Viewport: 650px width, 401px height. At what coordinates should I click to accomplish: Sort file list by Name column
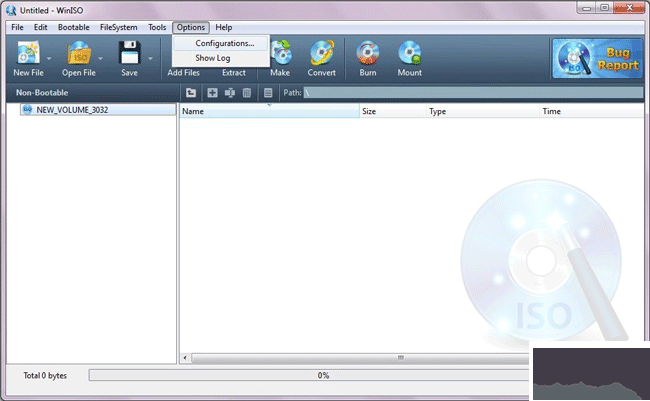[x=268, y=112]
